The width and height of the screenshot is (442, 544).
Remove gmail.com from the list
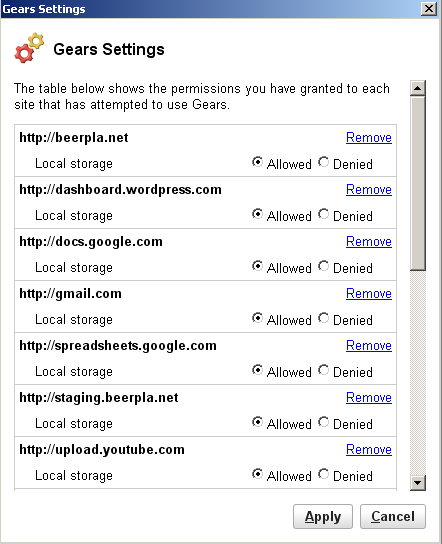coord(369,294)
